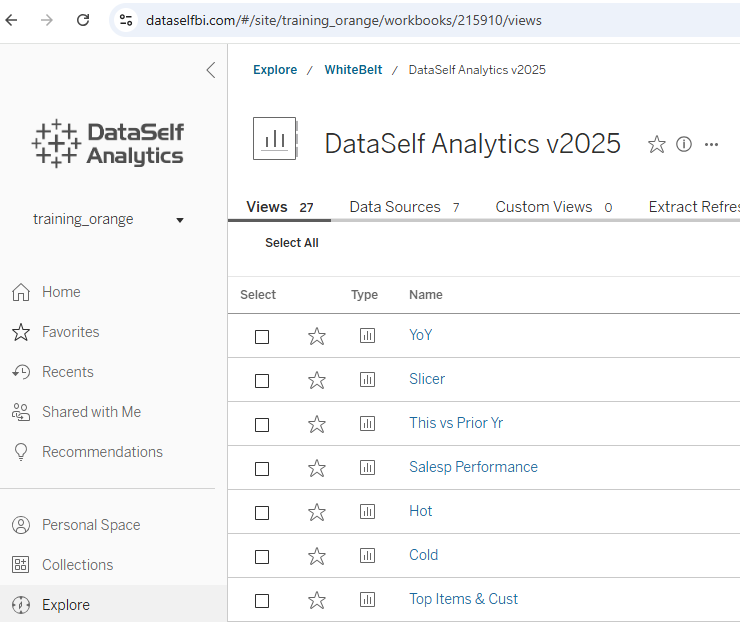740x622 pixels.
Task: Sort by the Type column header
Action: (x=364, y=295)
